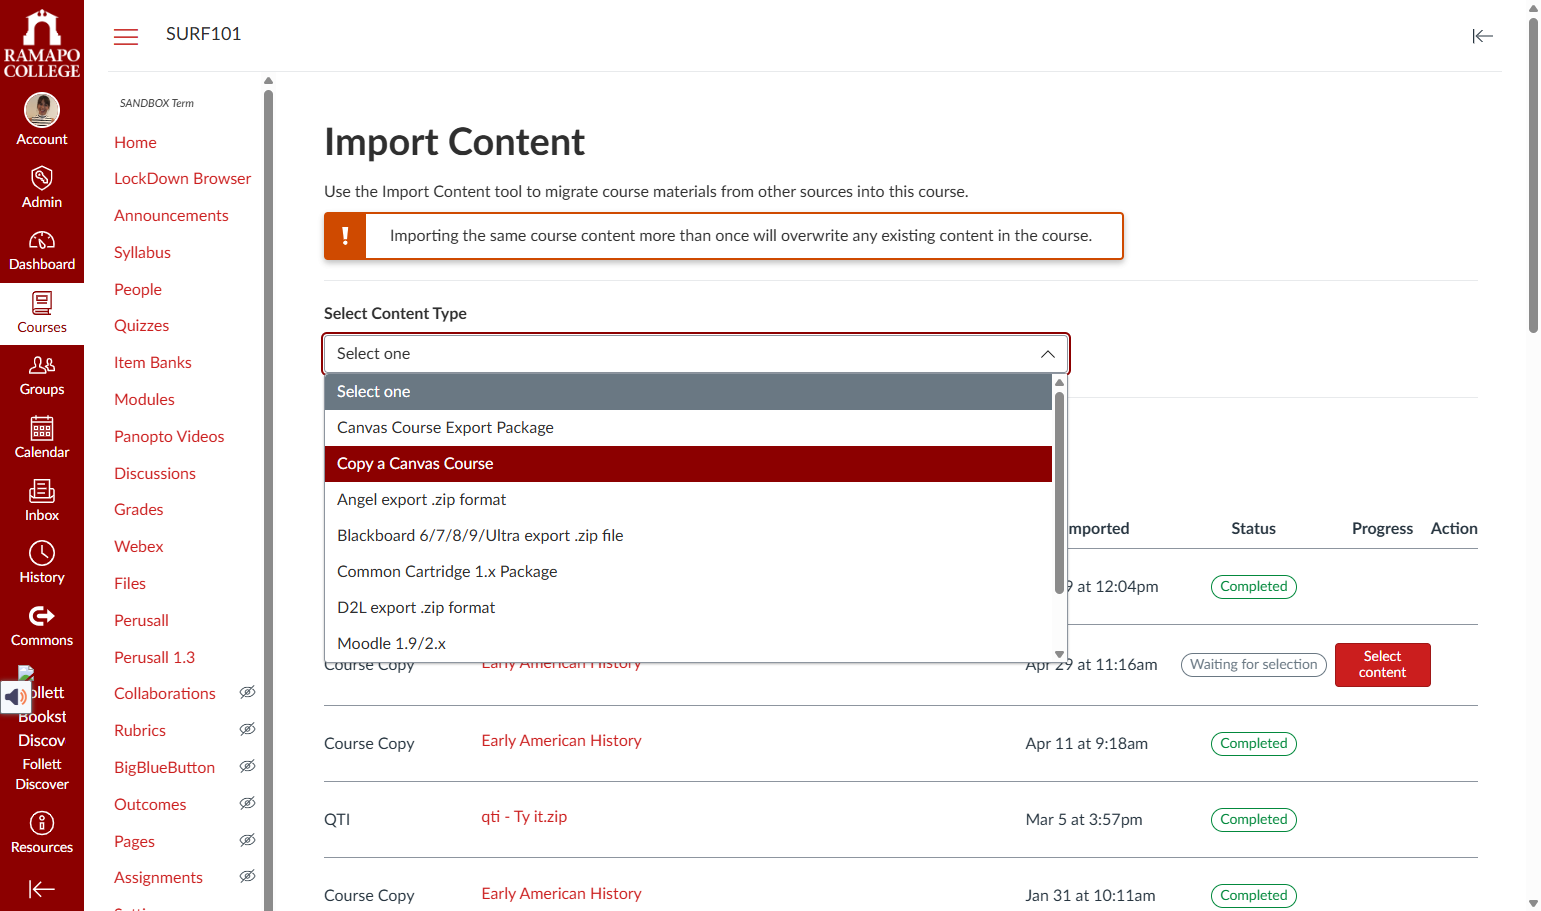Screen dimensions: 1541x911
Task: Choose Canvas Course Export Package option
Action: [688, 428]
